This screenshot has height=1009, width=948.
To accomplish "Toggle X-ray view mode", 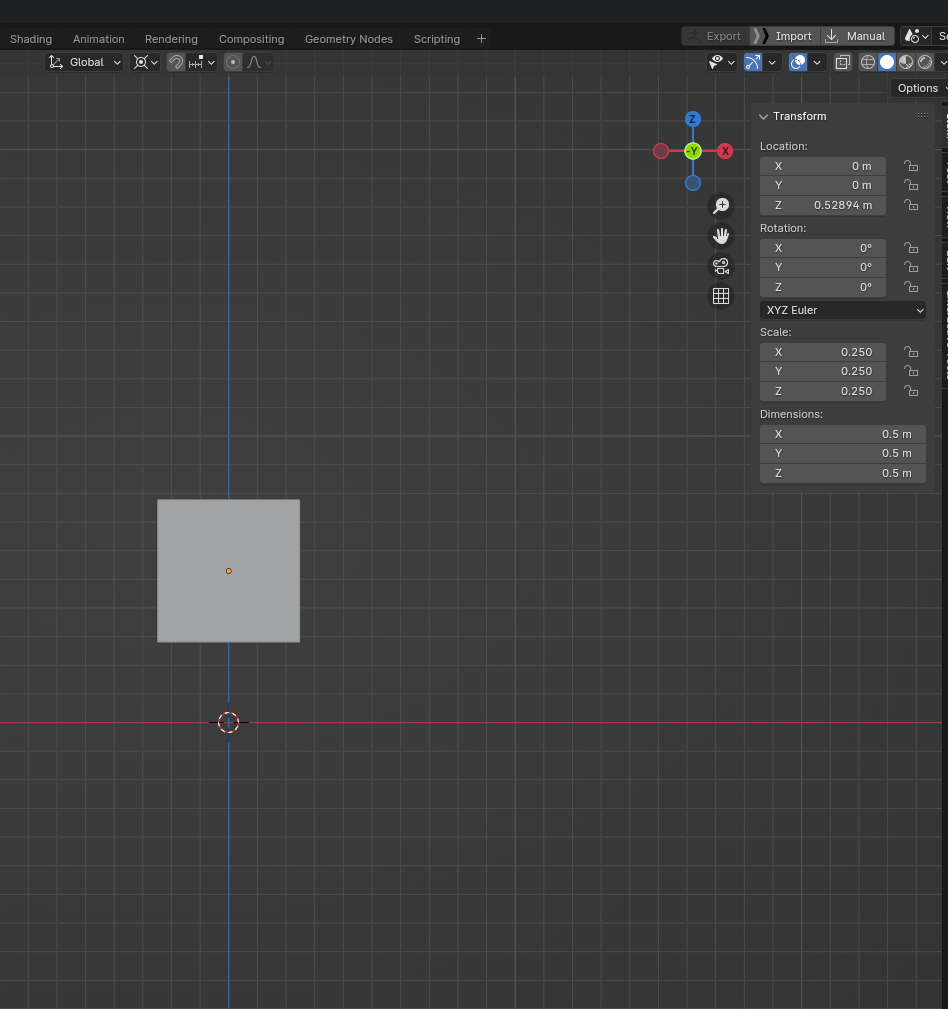I will [843, 62].
